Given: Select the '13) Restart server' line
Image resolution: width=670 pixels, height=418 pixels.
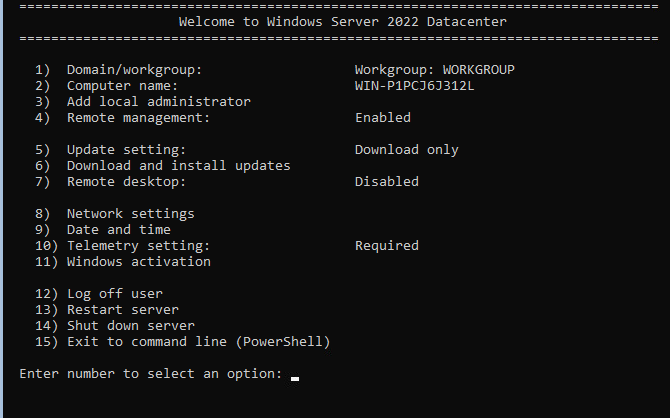Looking at the screenshot, I should click(107, 310).
